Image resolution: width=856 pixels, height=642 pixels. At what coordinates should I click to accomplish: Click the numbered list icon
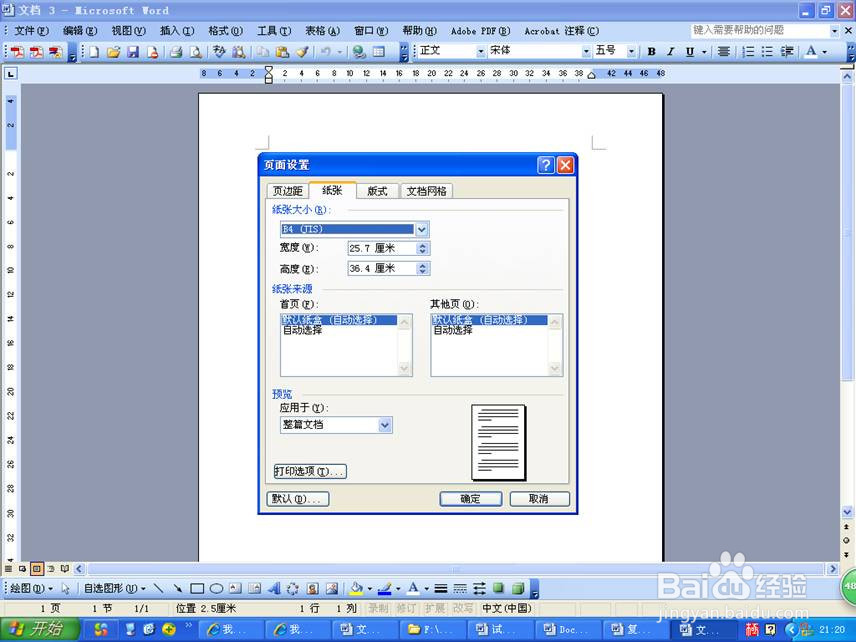coord(748,51)
